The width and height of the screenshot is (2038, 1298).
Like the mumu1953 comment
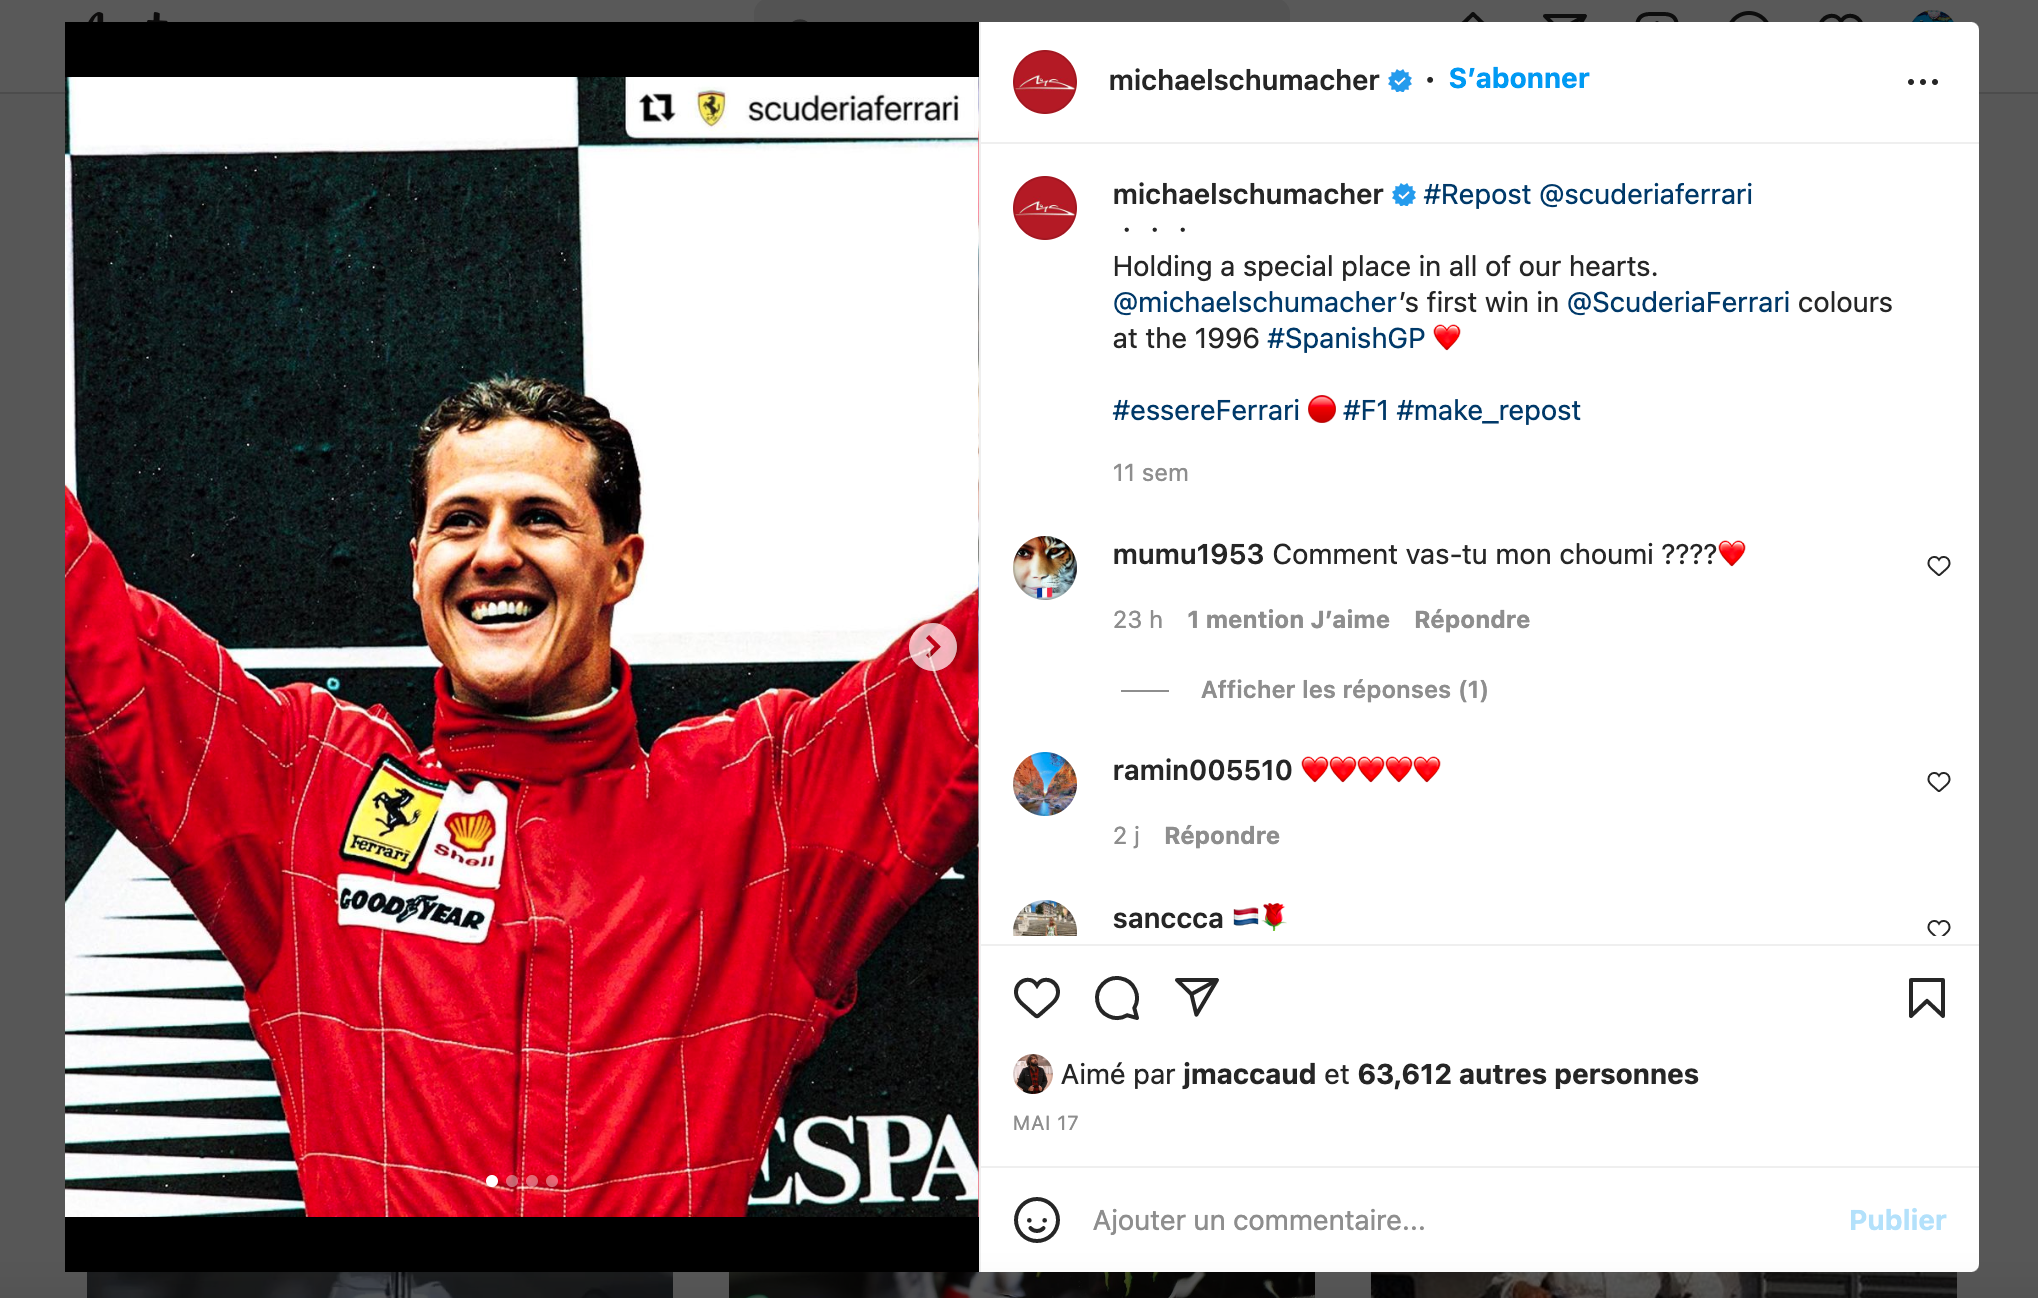(x=1938, y=566)
